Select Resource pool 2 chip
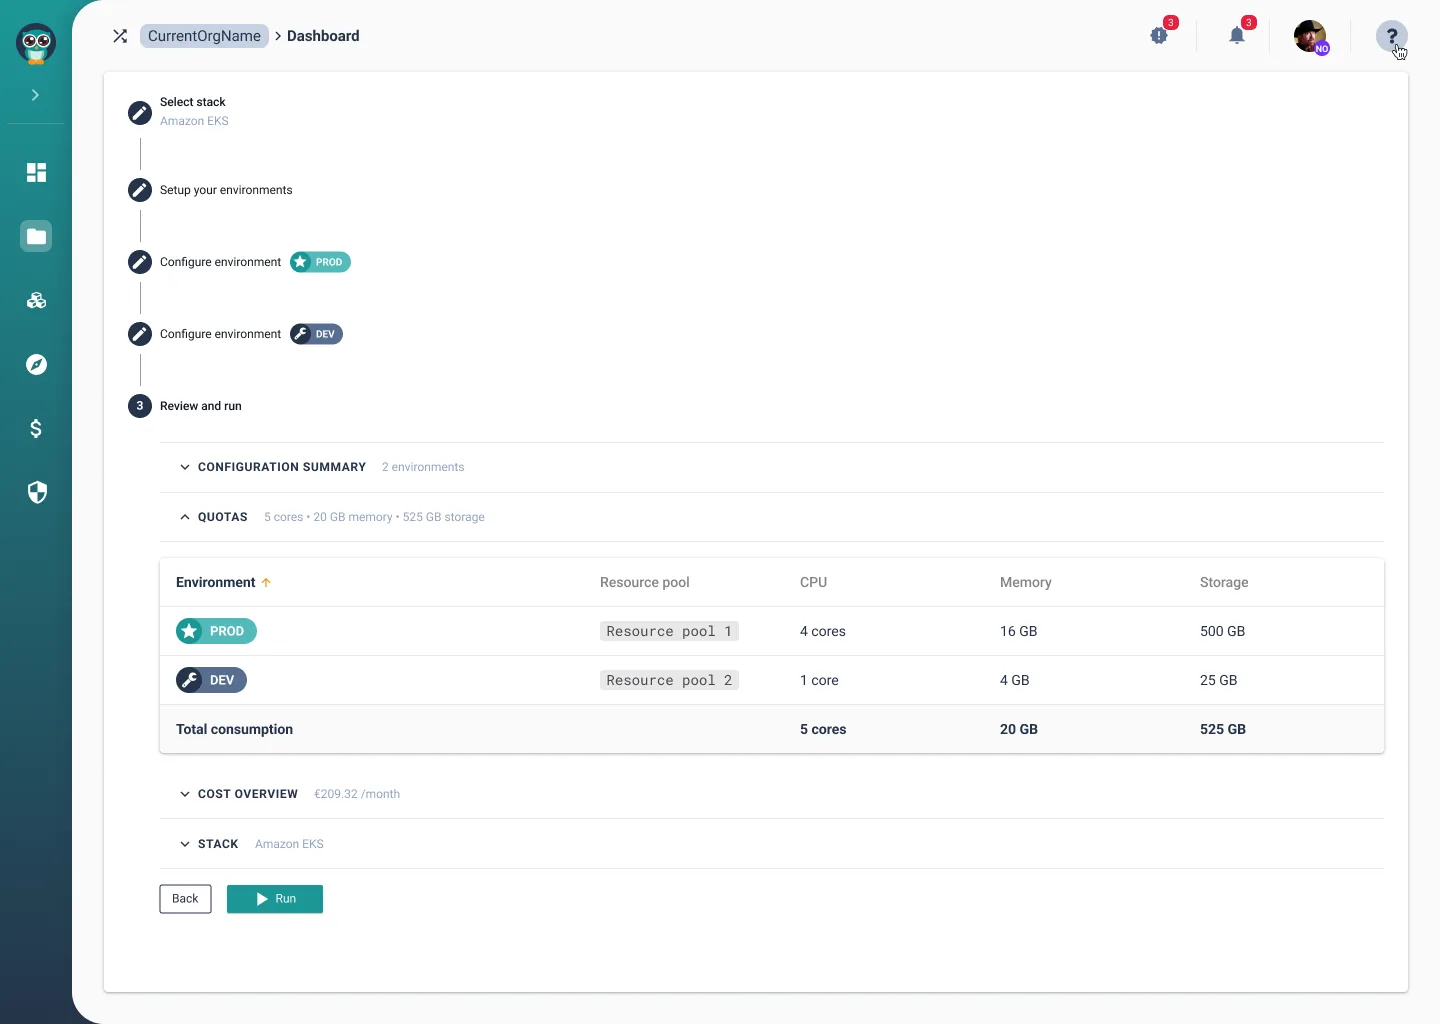Image resolution: width=1440 pixels, height=1024 pixels. [x=669, y=680]
